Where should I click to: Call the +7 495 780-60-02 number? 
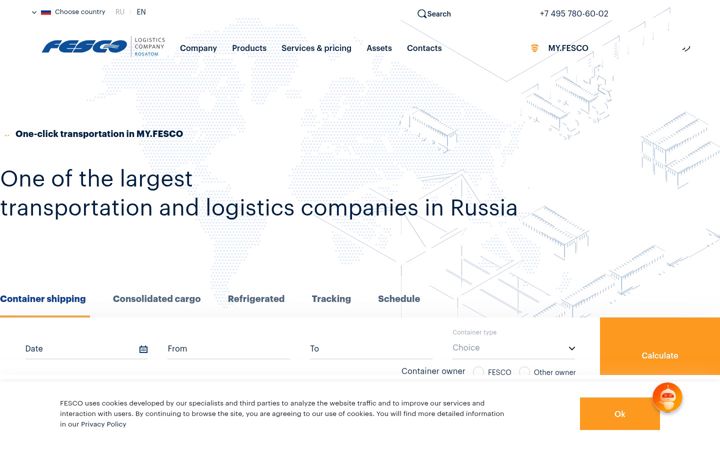574,14
